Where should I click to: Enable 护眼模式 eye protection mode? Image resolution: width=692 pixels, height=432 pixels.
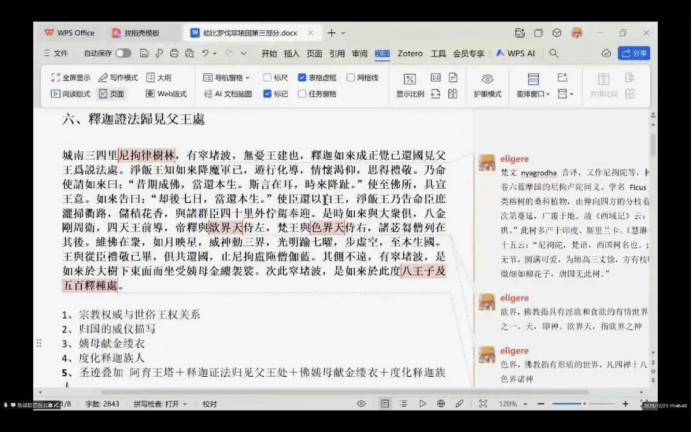point(487,86)
